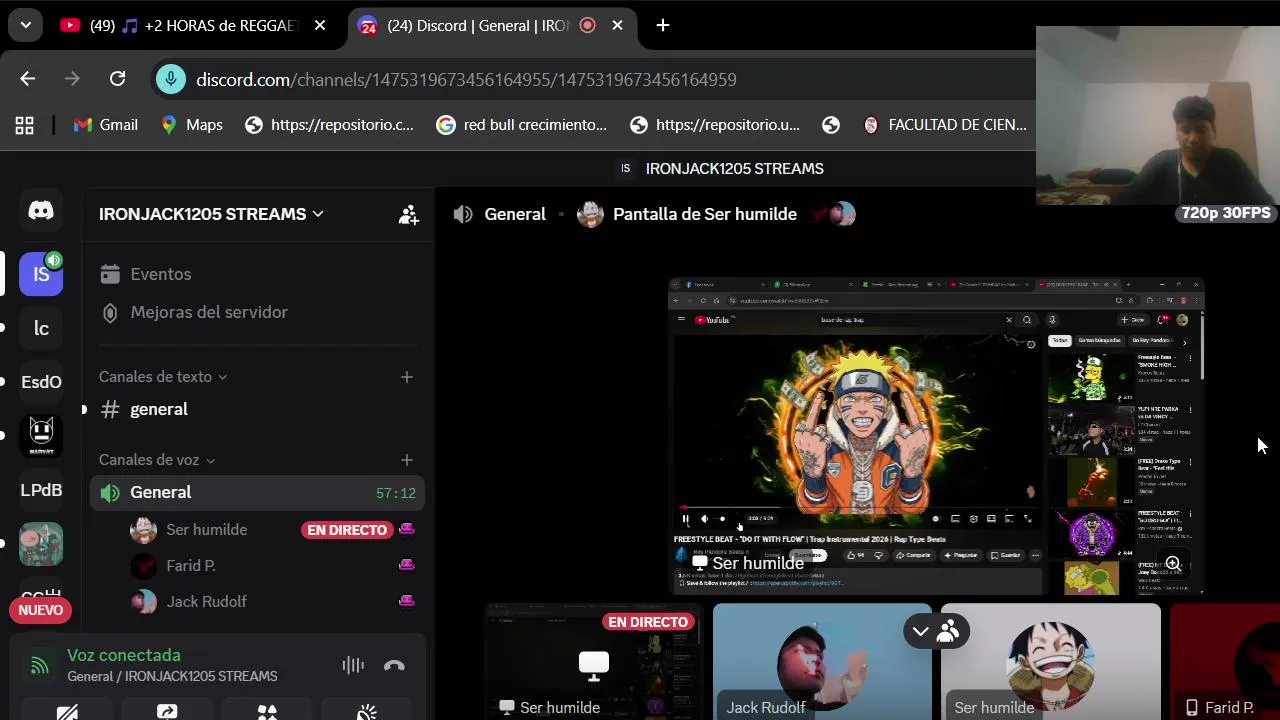Click the sofa icon in Farid P.'s row

point(406,565)
